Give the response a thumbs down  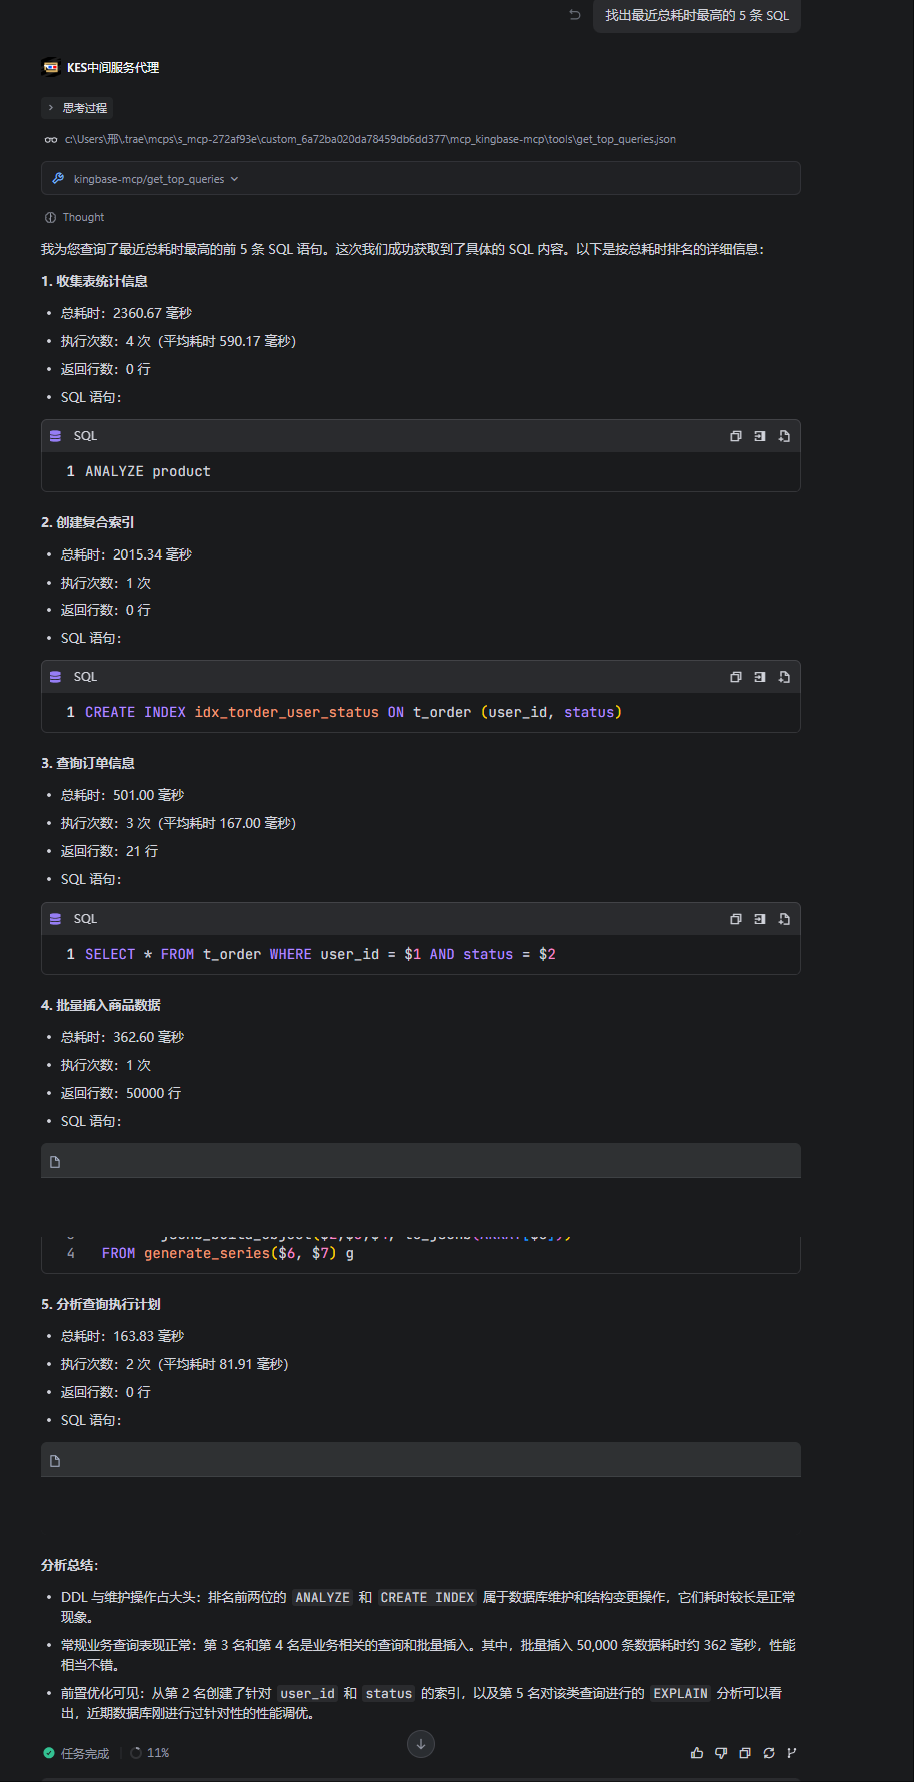(x=721, y=1753)
